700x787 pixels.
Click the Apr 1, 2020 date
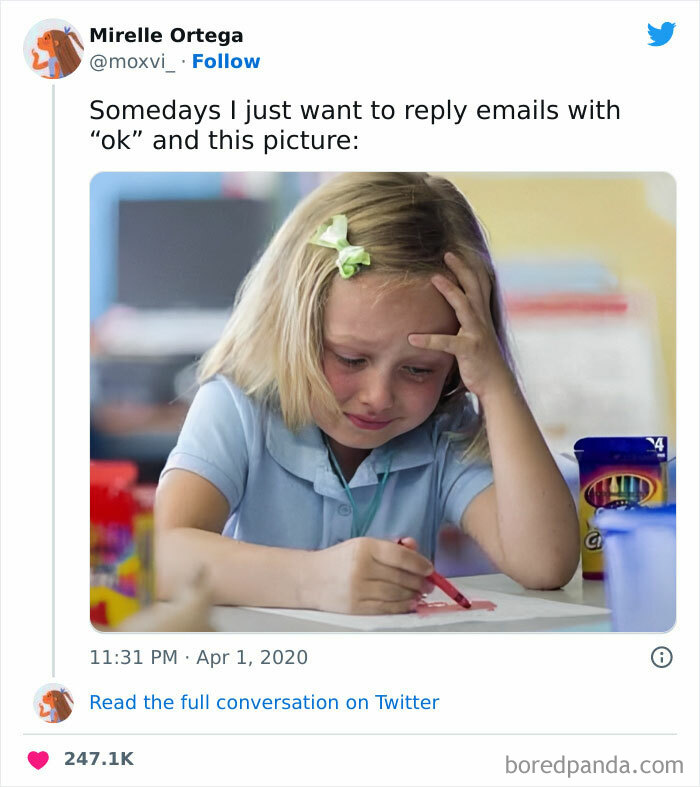tap(250, 657)
